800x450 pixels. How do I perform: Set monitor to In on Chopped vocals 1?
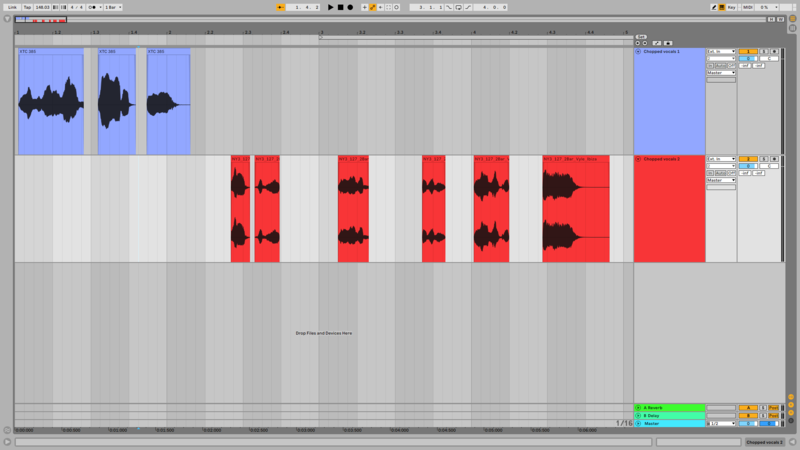tap(710, 66)
